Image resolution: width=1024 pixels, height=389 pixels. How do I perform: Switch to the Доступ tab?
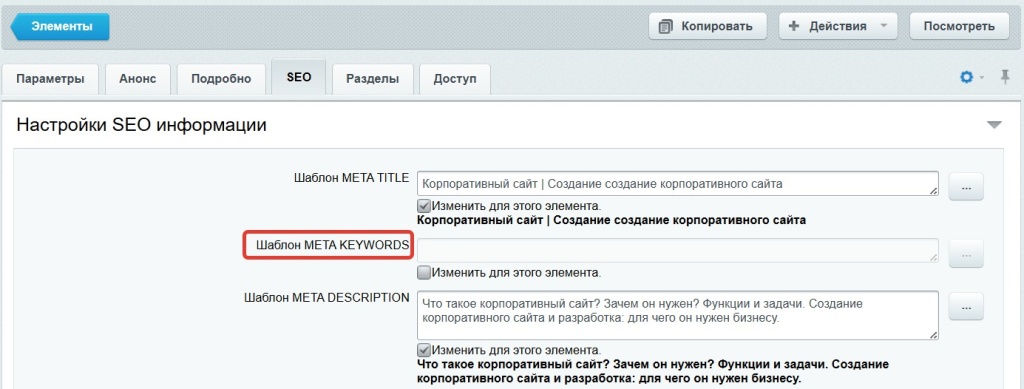click(455, 79)
